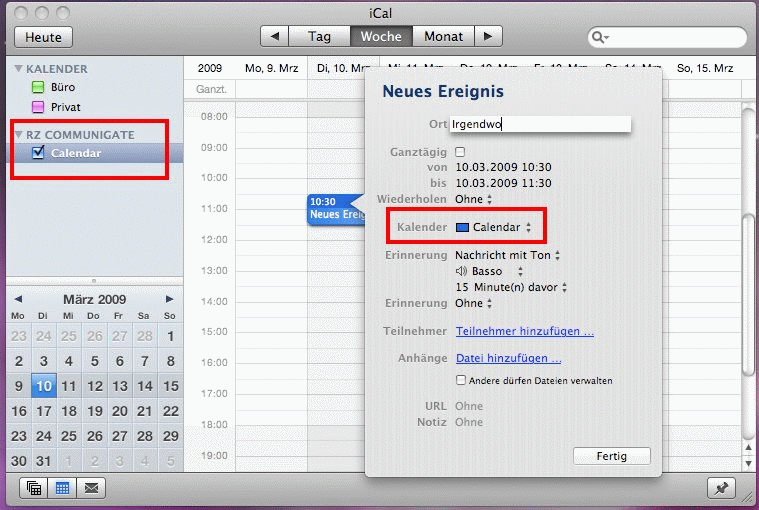The image size is (759, 510).
Task: Select March 31 in mini calendar
Action: [x=44, y=461]
